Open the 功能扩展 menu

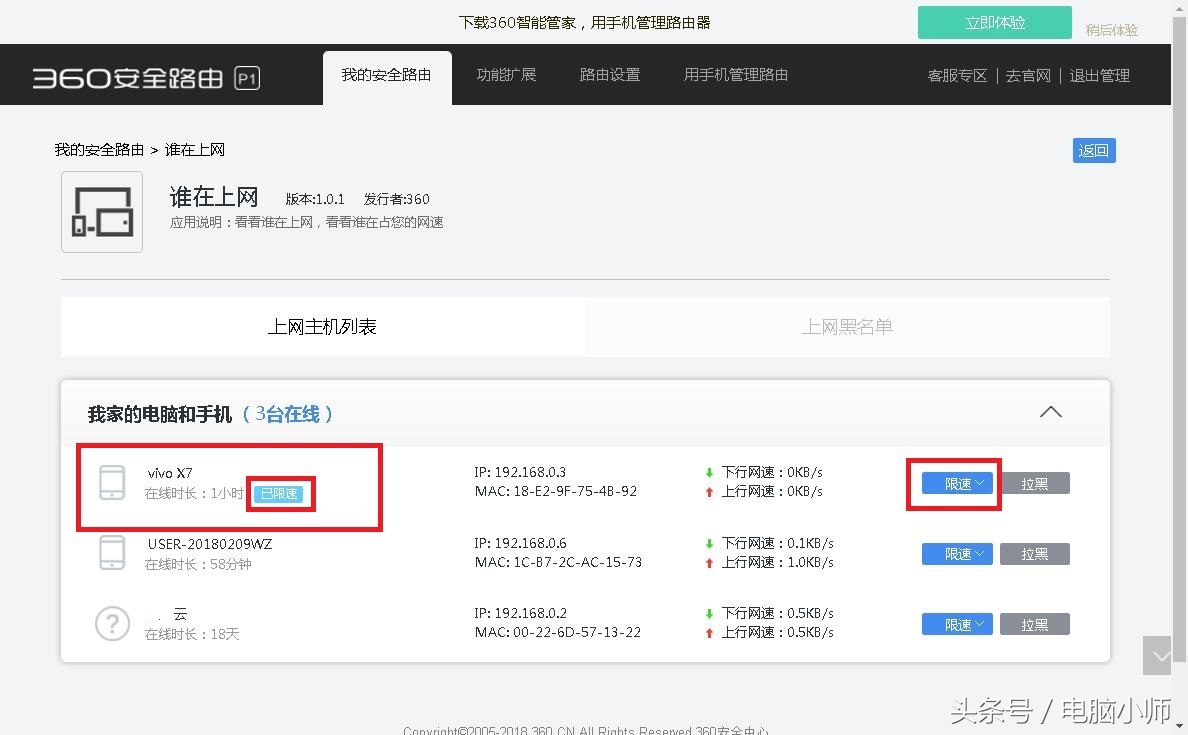506,74
